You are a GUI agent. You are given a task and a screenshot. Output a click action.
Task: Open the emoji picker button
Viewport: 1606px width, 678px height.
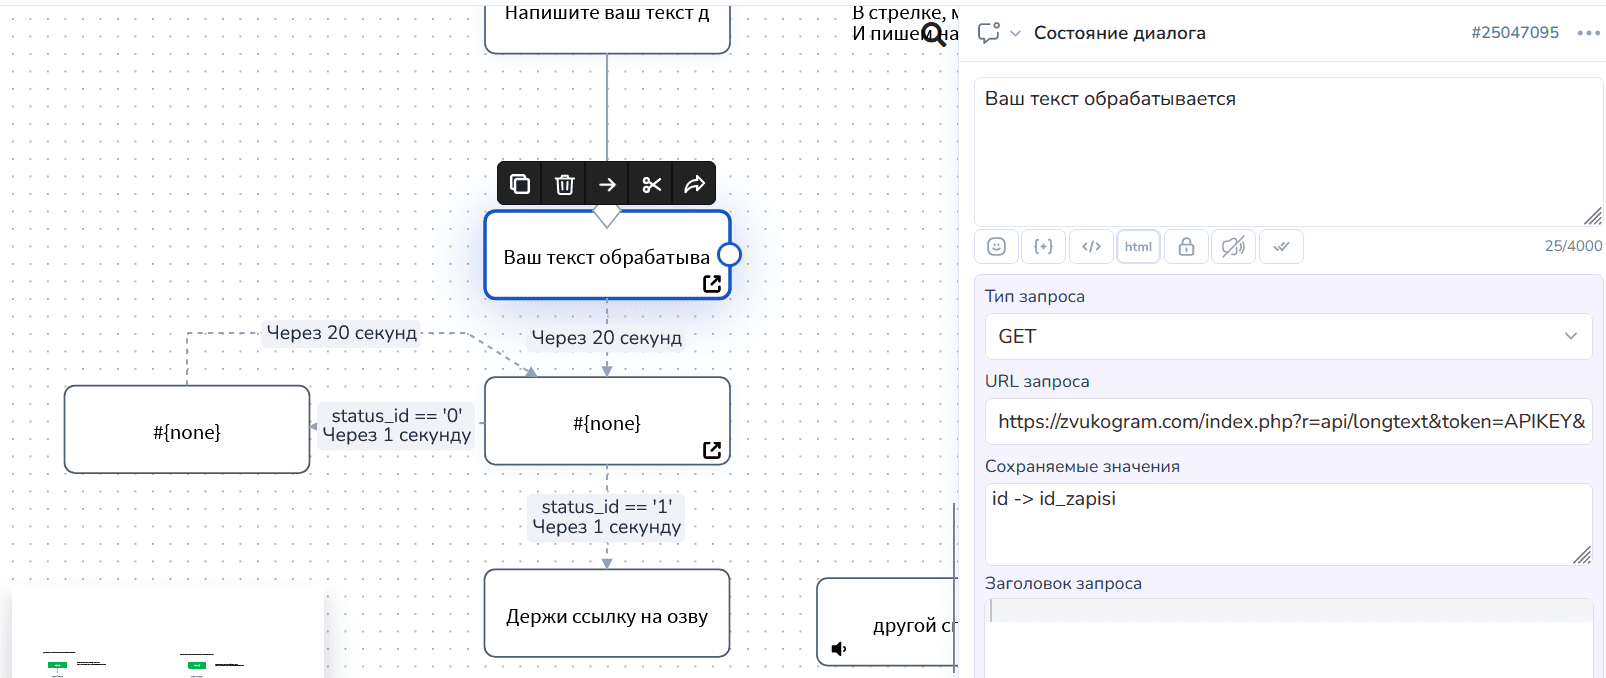click(996, 247)
